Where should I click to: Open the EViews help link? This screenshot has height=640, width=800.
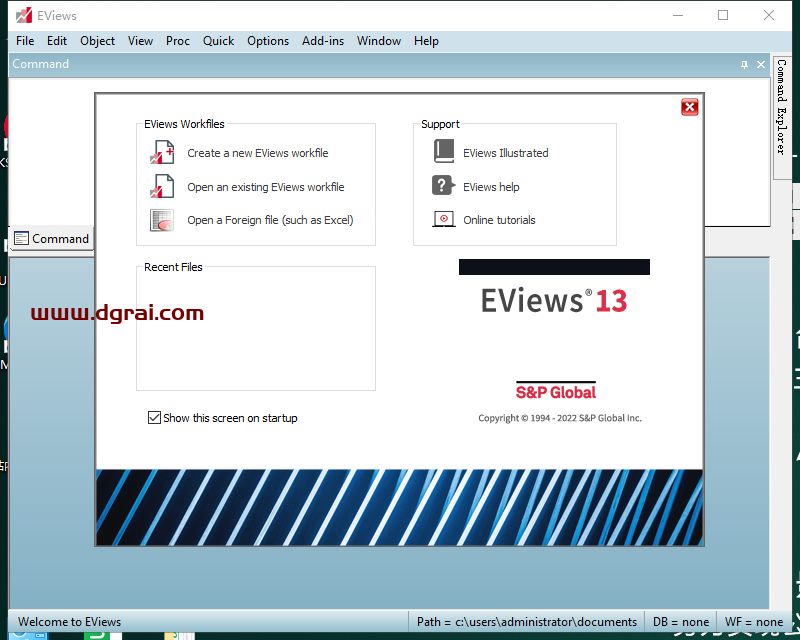tap(491, 187)
